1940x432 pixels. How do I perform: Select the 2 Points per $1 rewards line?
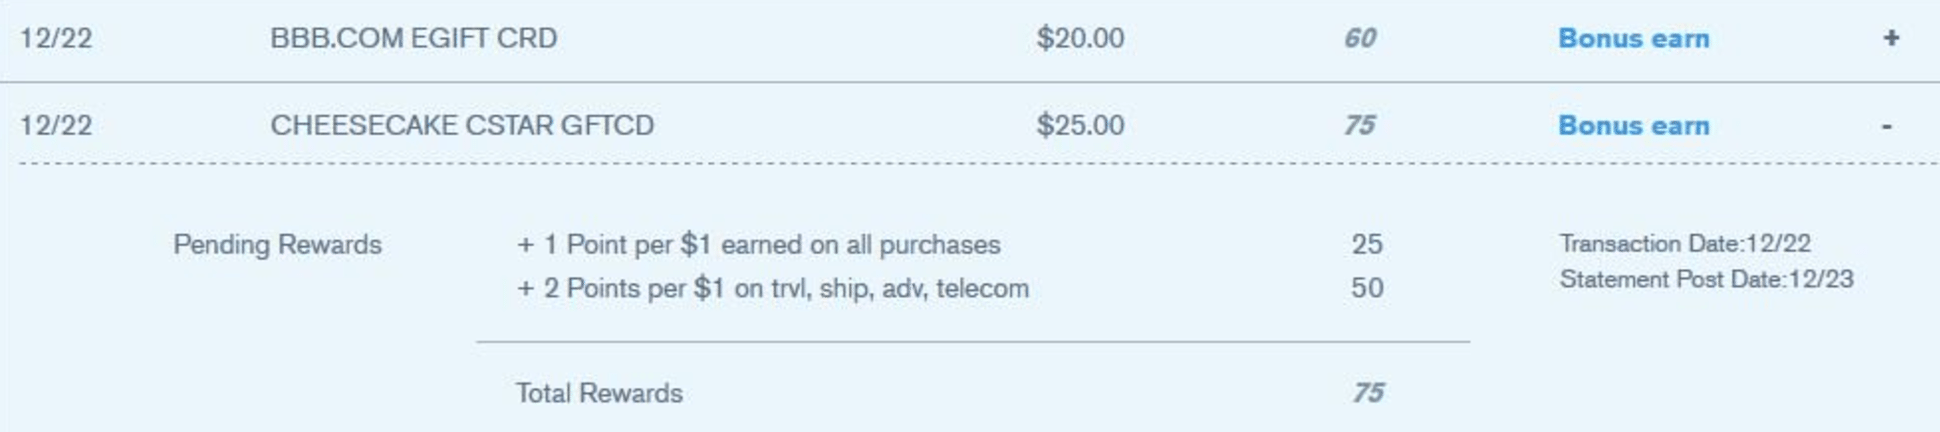[772, 288]
